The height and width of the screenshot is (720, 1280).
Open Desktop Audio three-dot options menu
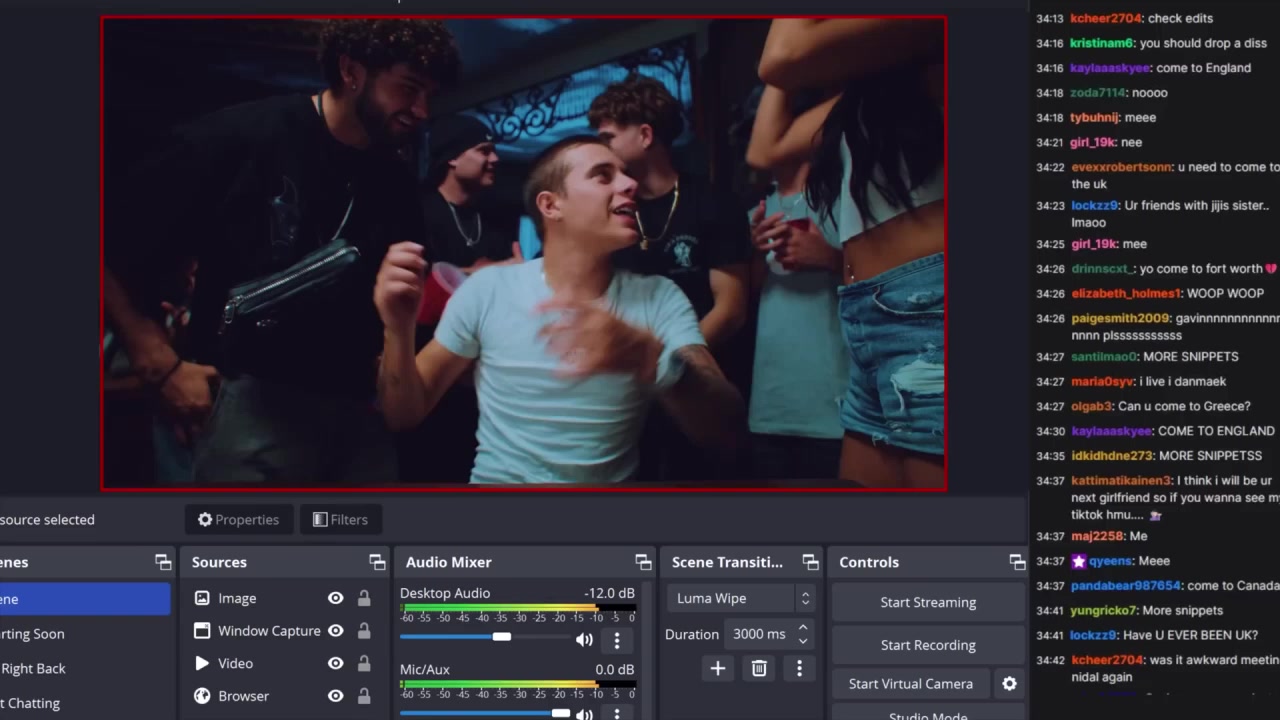pyautogui.click(x=616, y=640)
